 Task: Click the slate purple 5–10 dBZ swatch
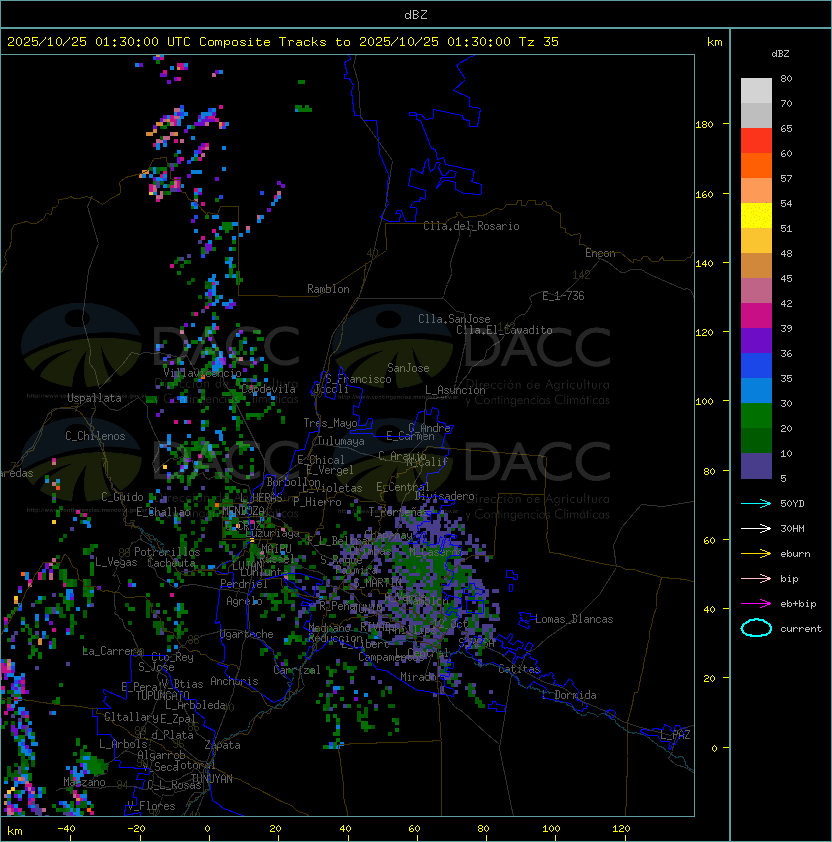pyautogui.click(x=756, y=466)
